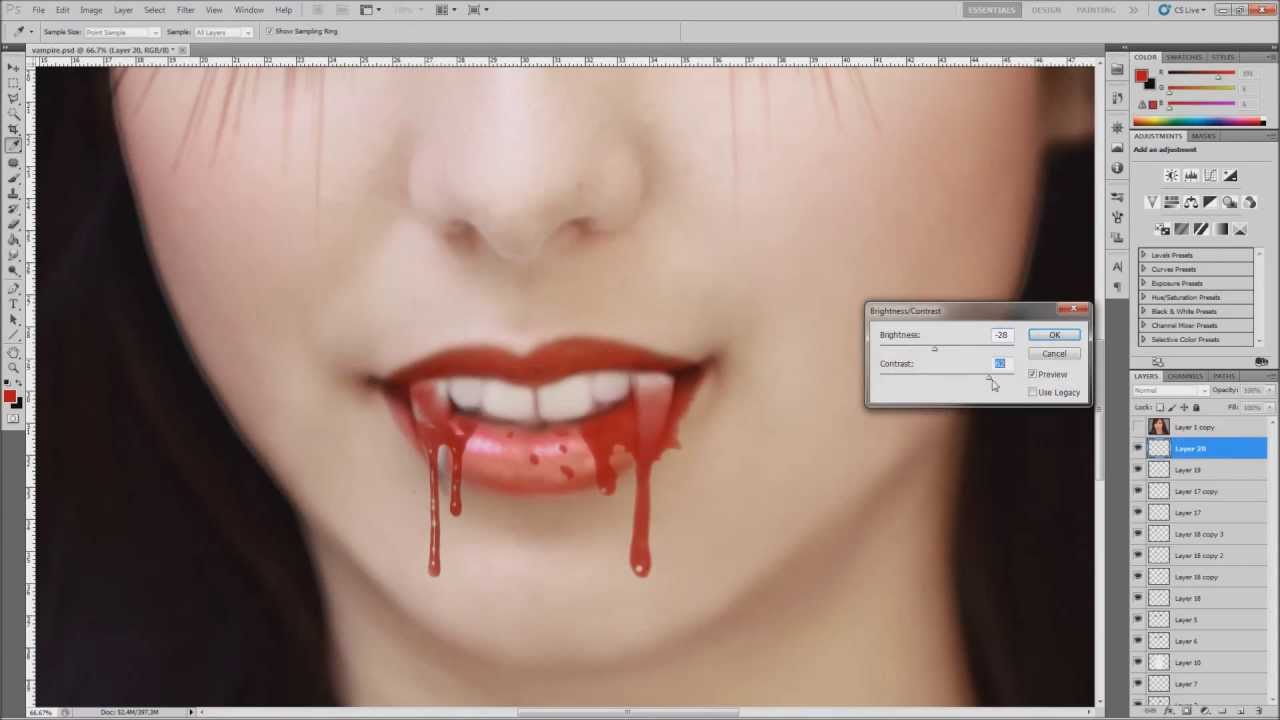Expand the Channel Mixer Presets list
The image size is (1280, 720).
tap(1143, 325)
